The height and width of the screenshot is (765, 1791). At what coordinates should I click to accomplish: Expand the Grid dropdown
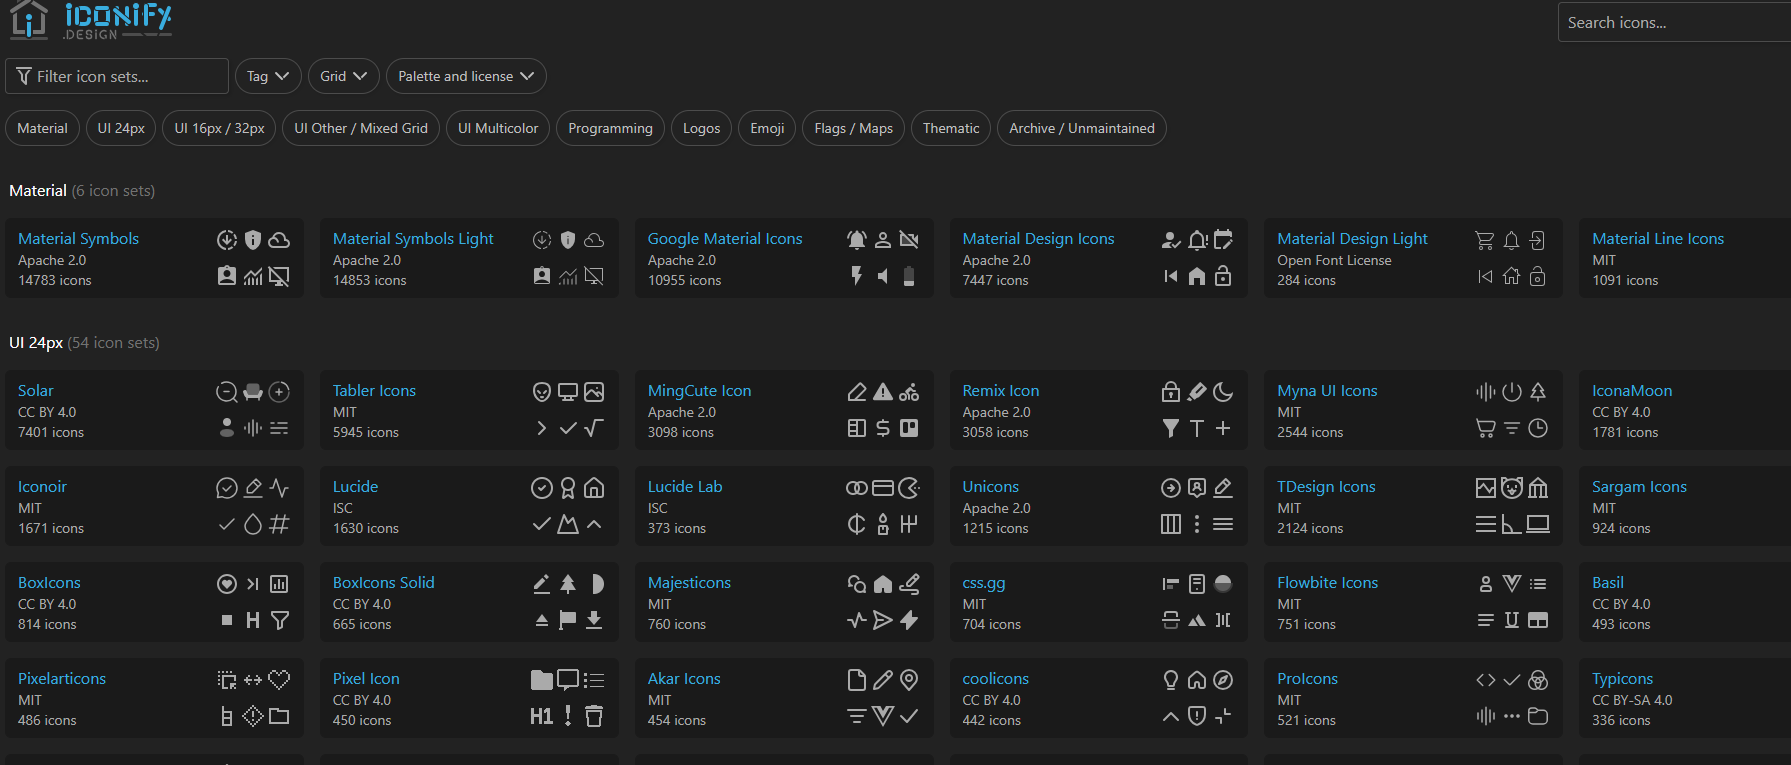point(343,76)
